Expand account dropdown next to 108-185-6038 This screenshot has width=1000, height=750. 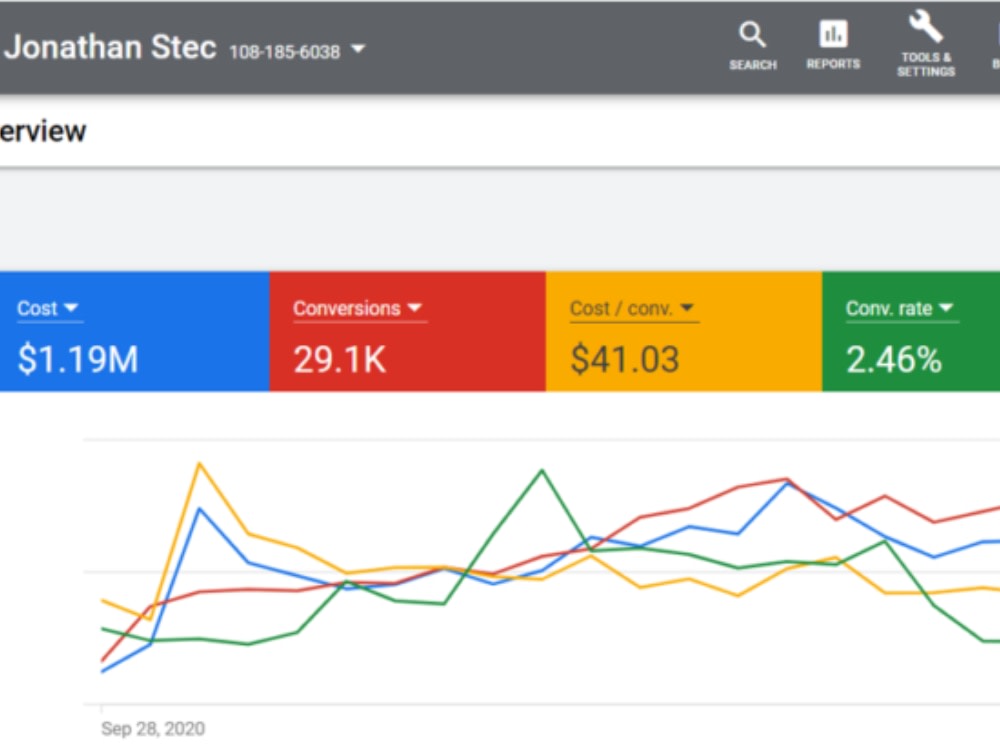[x=358, y=48]
